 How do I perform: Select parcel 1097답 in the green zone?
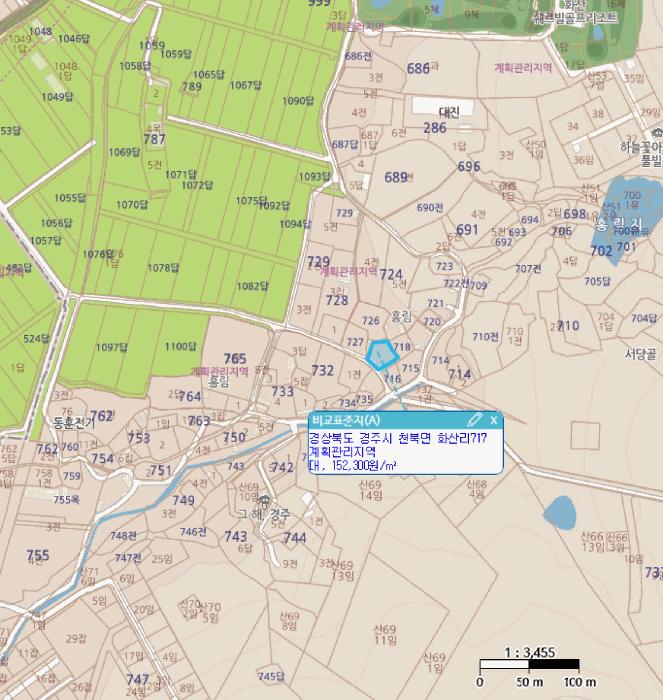click(x=114, y=347)
